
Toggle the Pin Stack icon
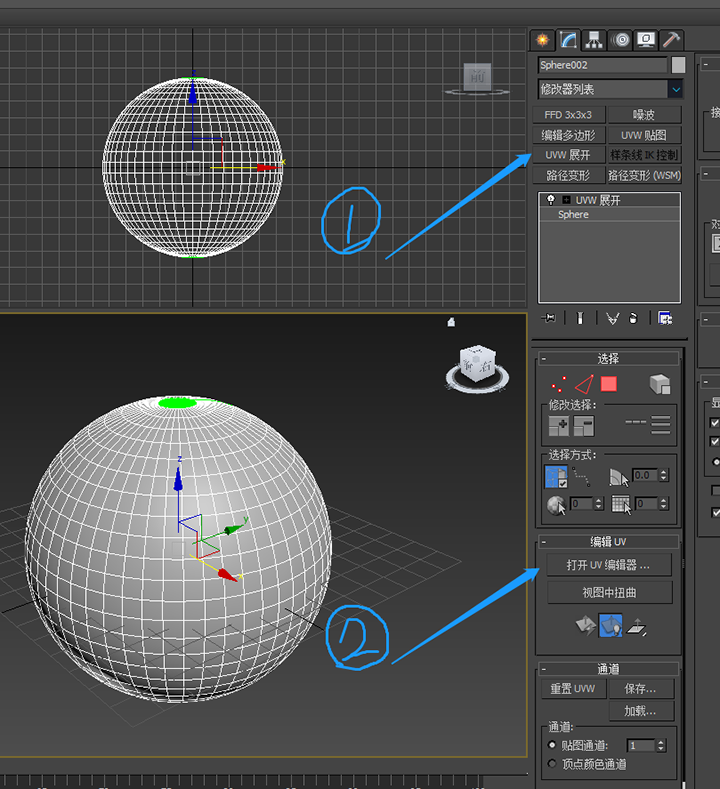coord(548,318)
